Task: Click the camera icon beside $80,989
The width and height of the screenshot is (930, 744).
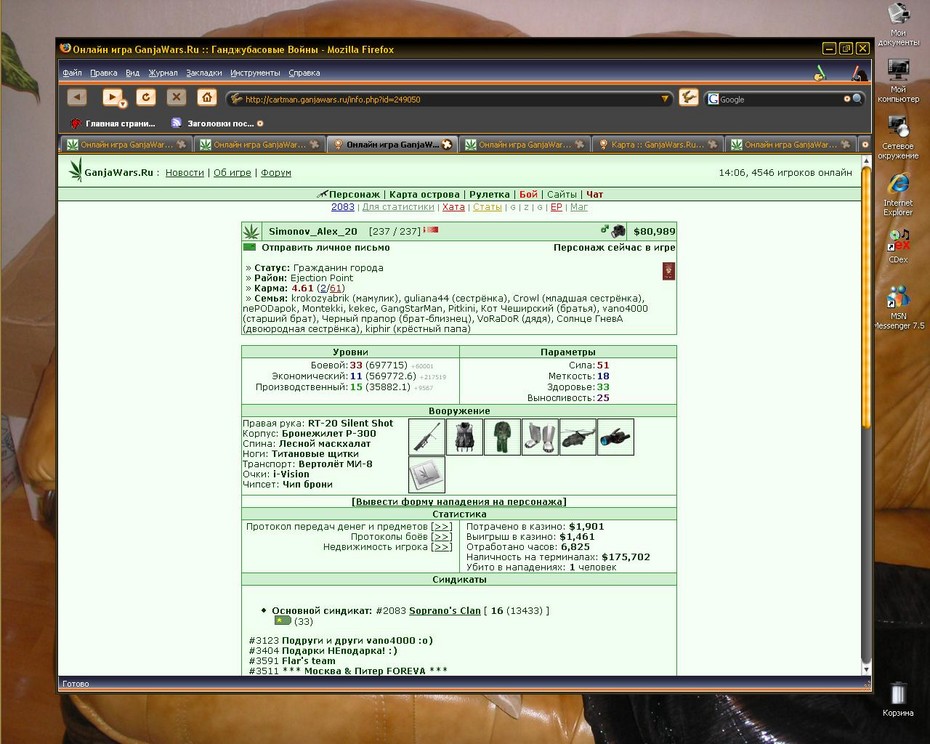Action: 618,231
